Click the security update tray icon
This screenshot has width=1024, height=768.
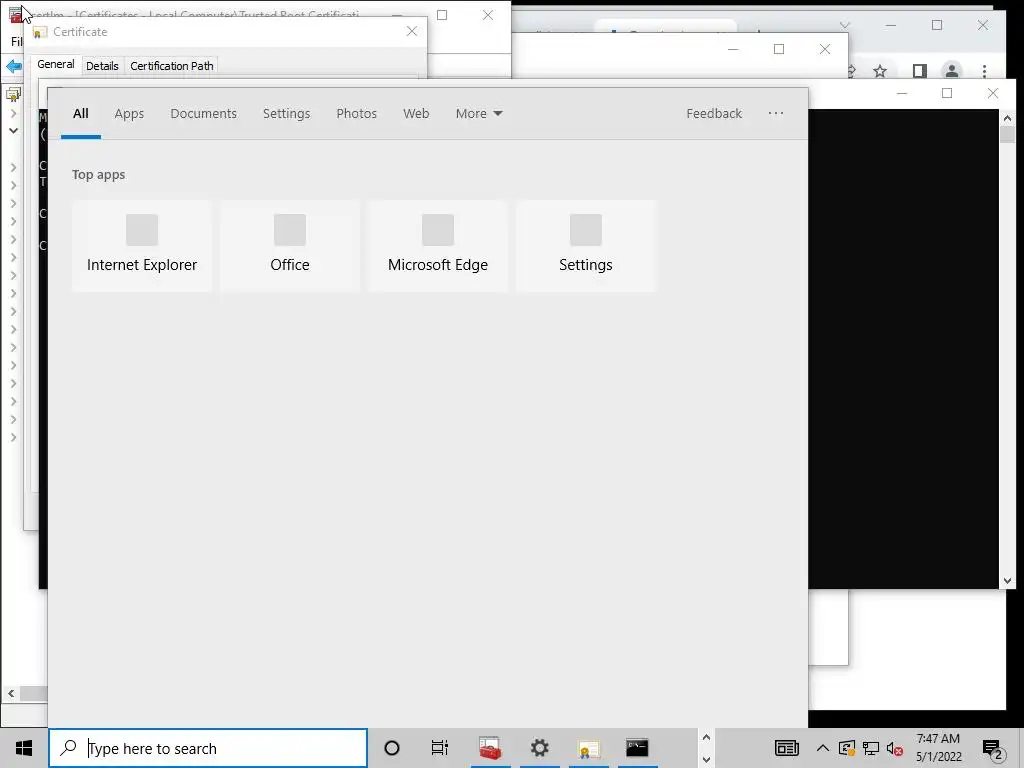(x=846, y=748)
